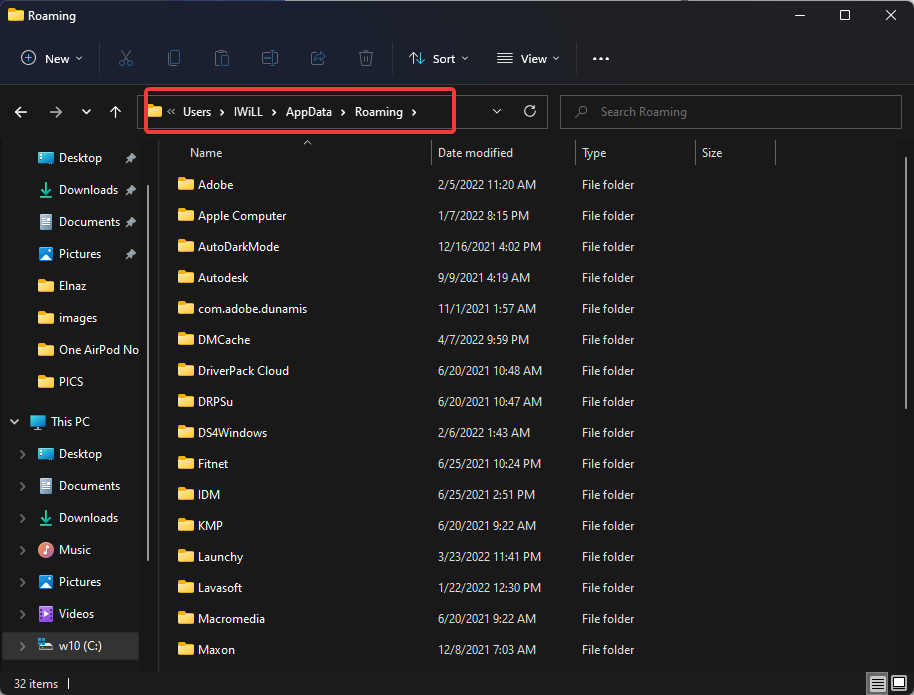
Task: Expand Documents under This PC
Action: (22, 486)
